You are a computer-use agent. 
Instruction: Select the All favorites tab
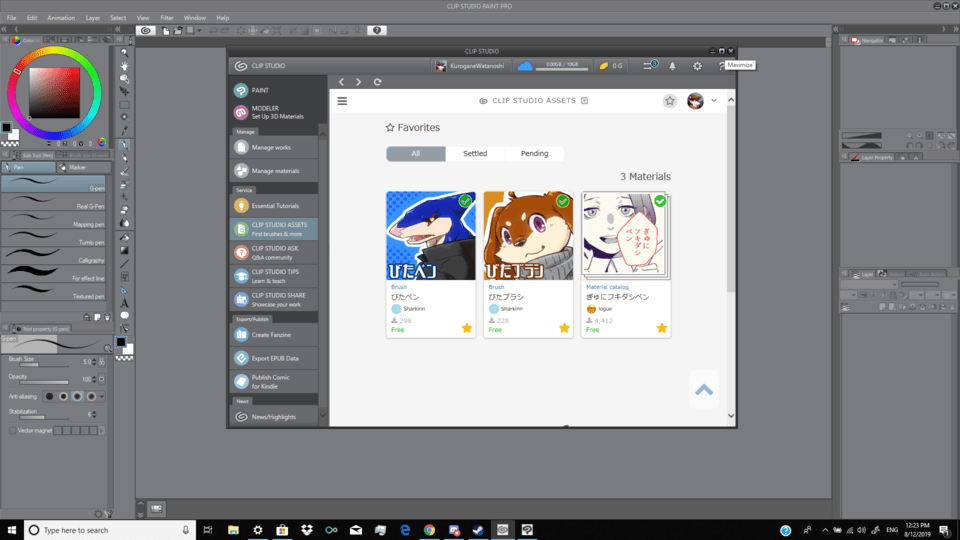coord(416,154)
